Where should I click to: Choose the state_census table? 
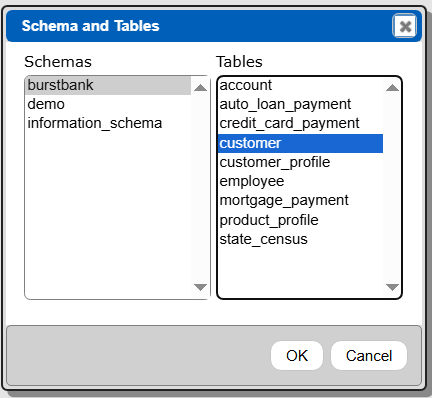pyautogui.click(x=300, y=239)
